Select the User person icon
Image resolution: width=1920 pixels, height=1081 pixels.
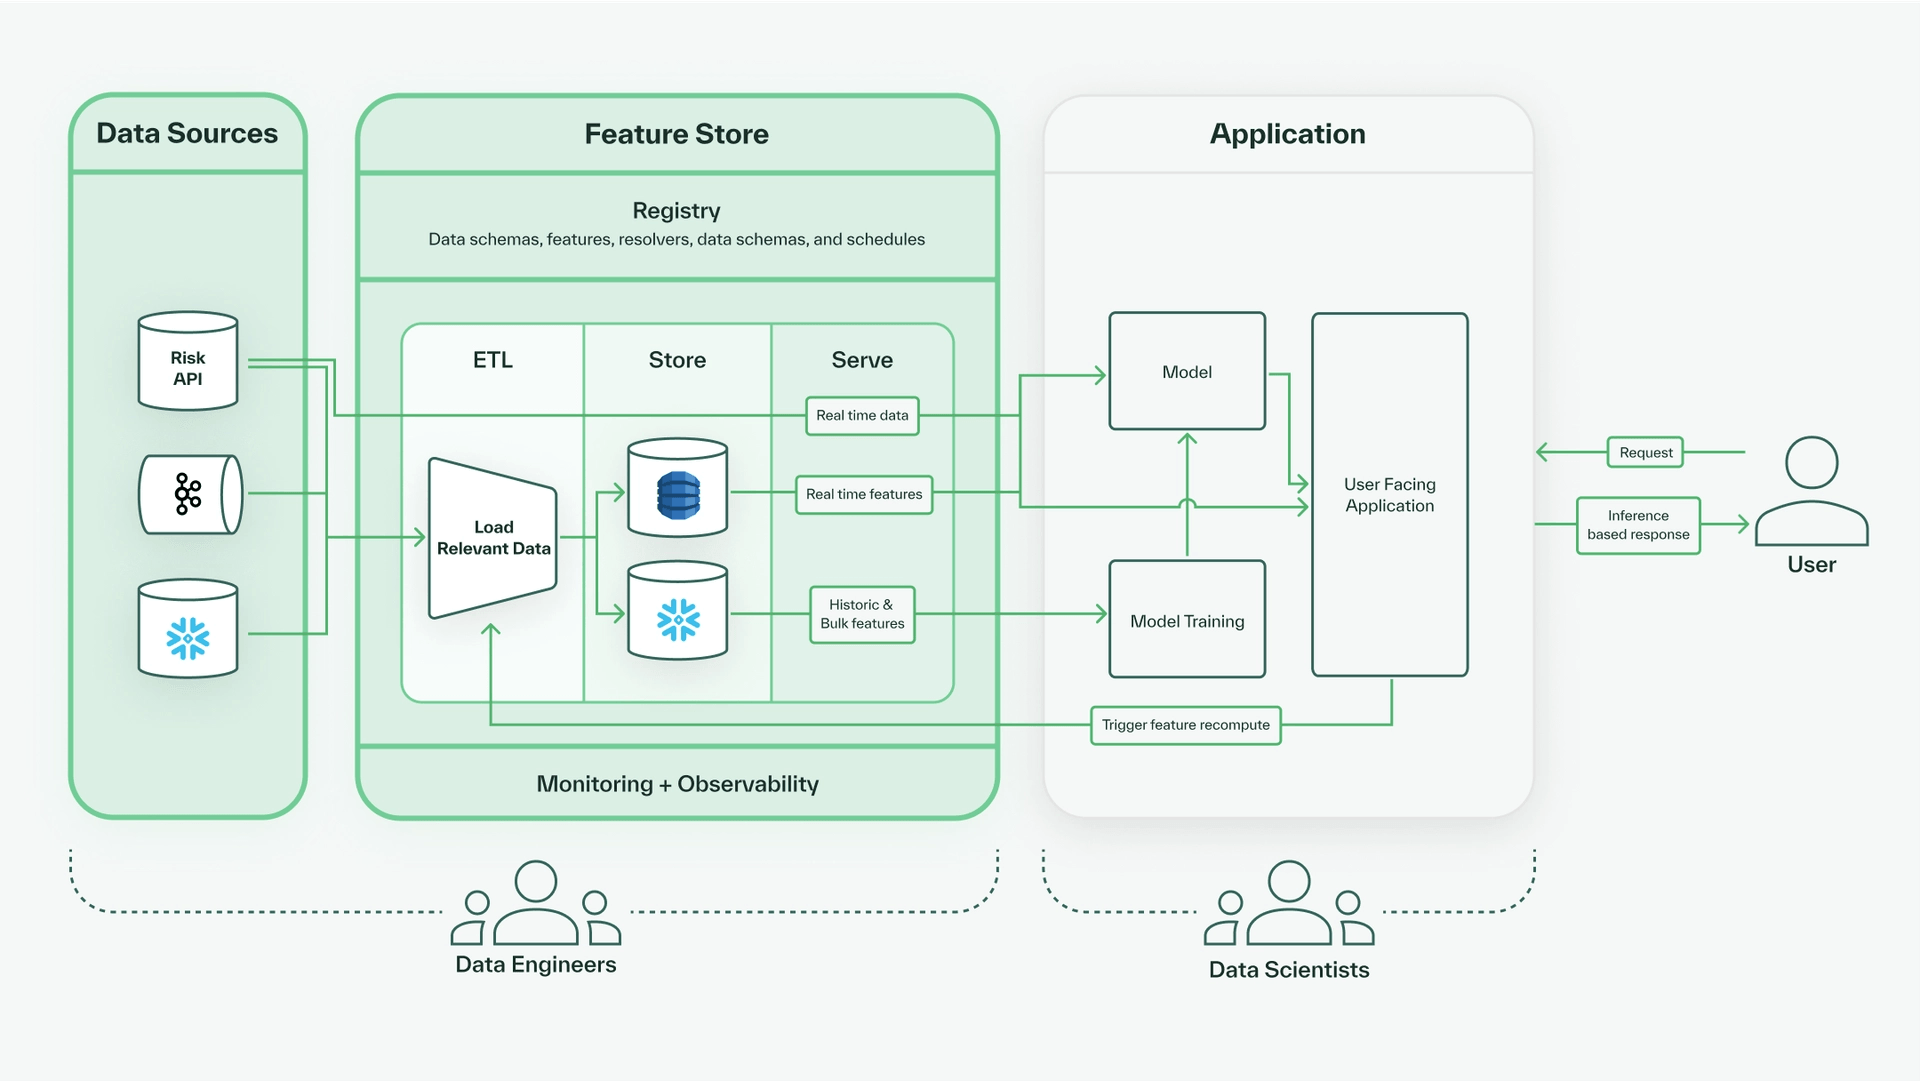(x=1811, y=490)
